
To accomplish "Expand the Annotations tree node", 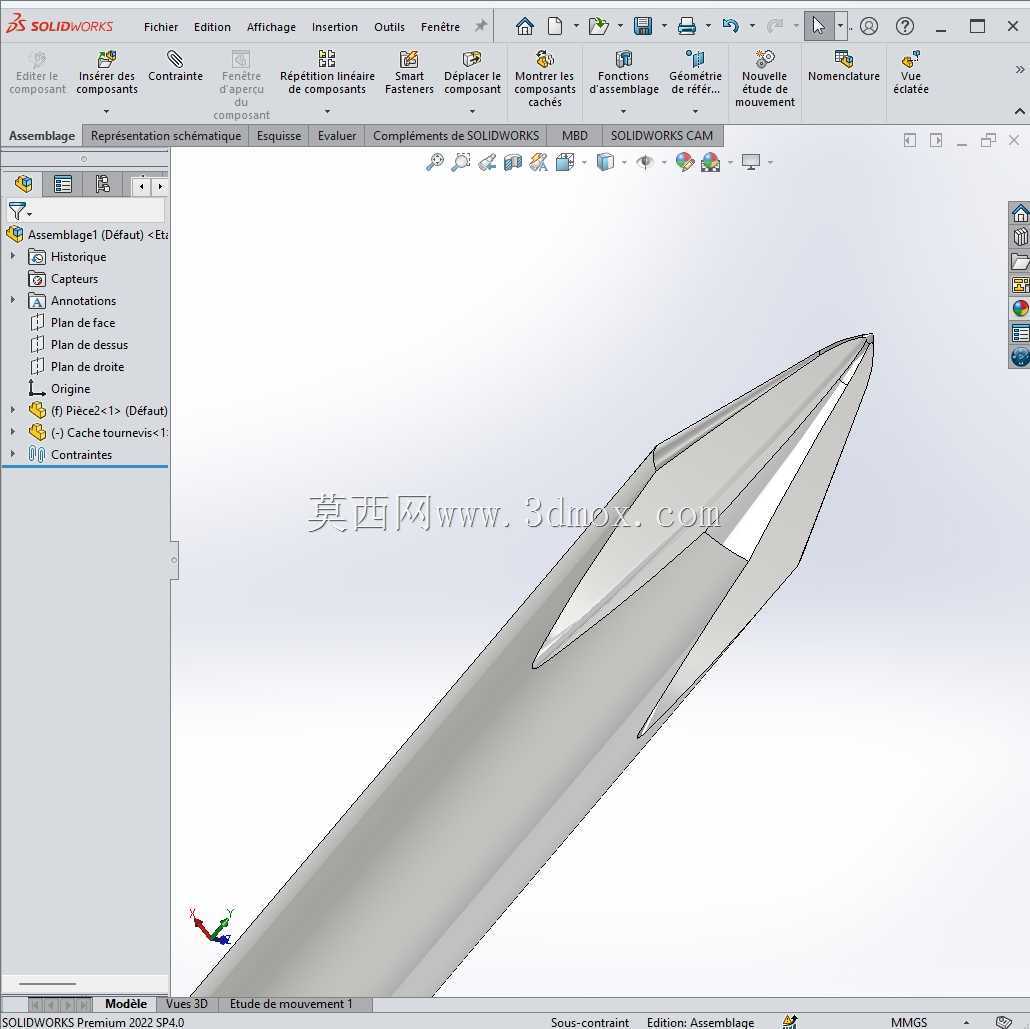I will click(12, 300).
